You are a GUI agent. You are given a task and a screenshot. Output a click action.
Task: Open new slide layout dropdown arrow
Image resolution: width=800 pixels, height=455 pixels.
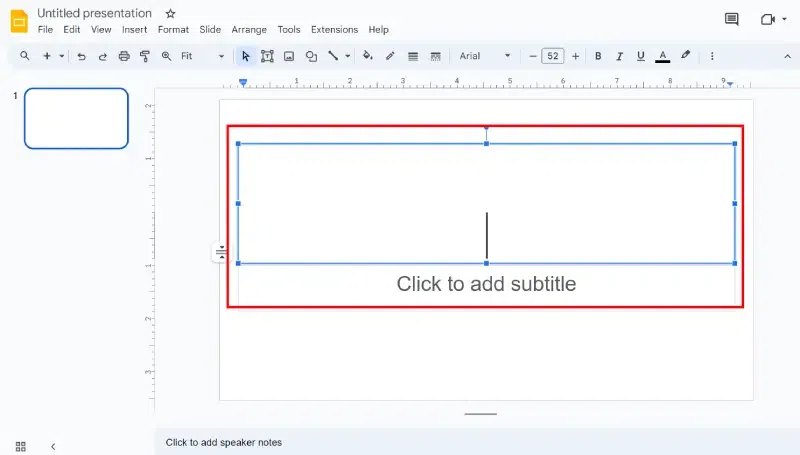[61, 56]
